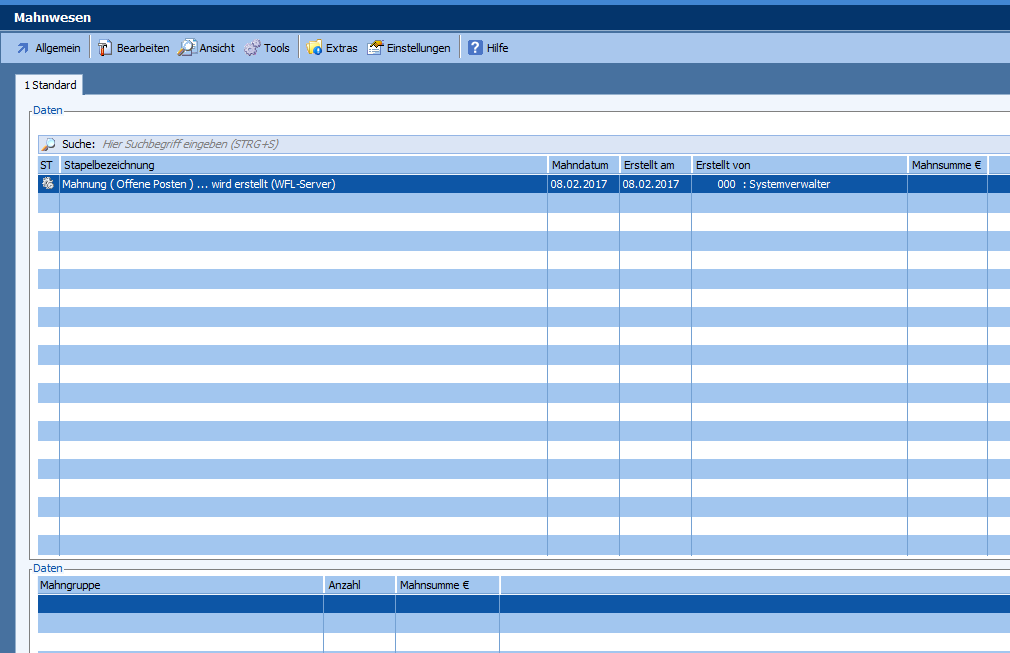Click the Allgemein arrow icon
Screen dimensions: 1010x653
(x=23, y=48)
